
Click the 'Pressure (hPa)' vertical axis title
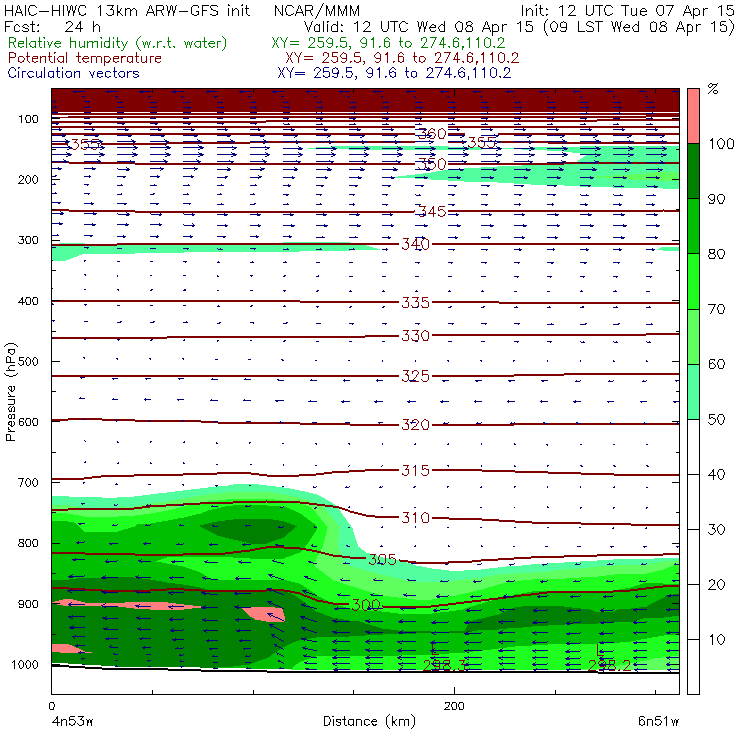tap(10, 392)
